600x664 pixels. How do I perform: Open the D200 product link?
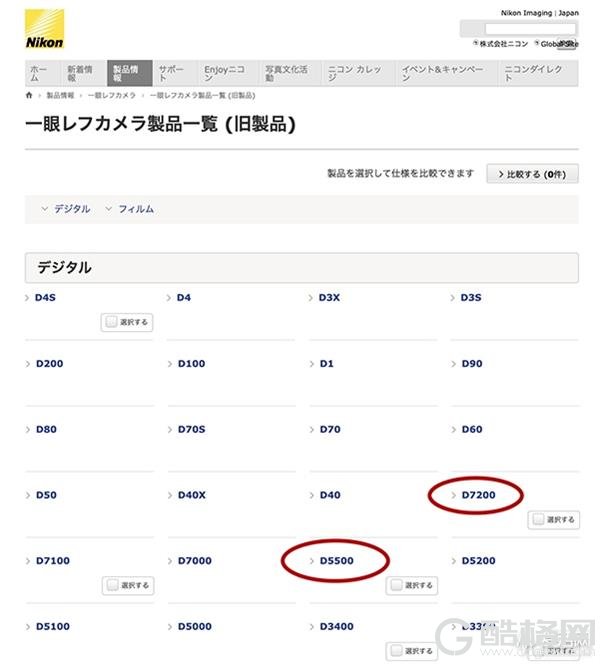[x=50, y=364]
